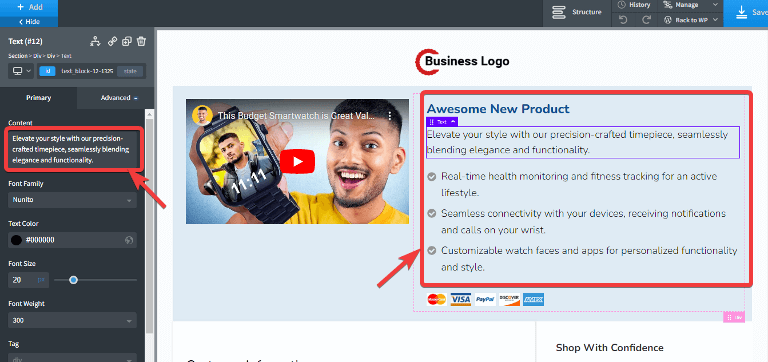Screen dimensions: 768x362
Task: Click the blue id selector badge
Action: 48,71
